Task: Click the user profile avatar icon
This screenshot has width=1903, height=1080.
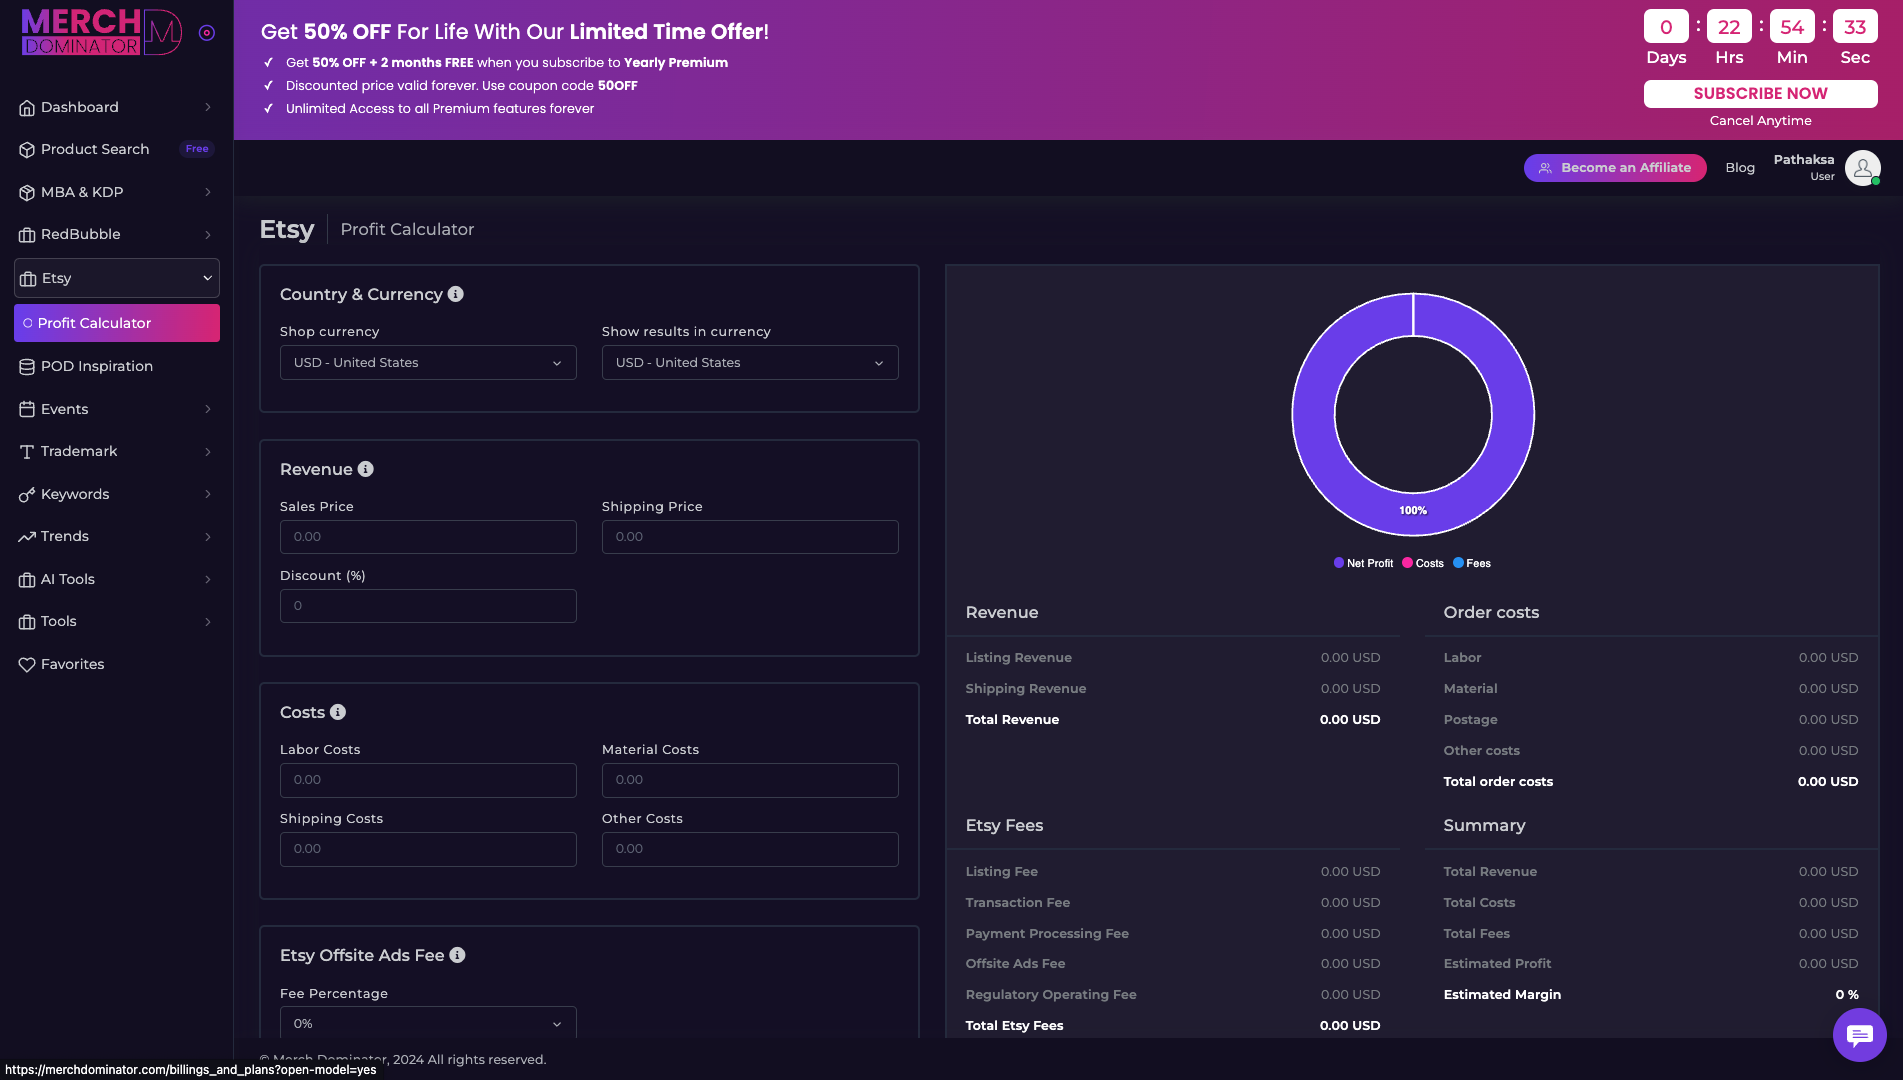Action: point(1862,168)
